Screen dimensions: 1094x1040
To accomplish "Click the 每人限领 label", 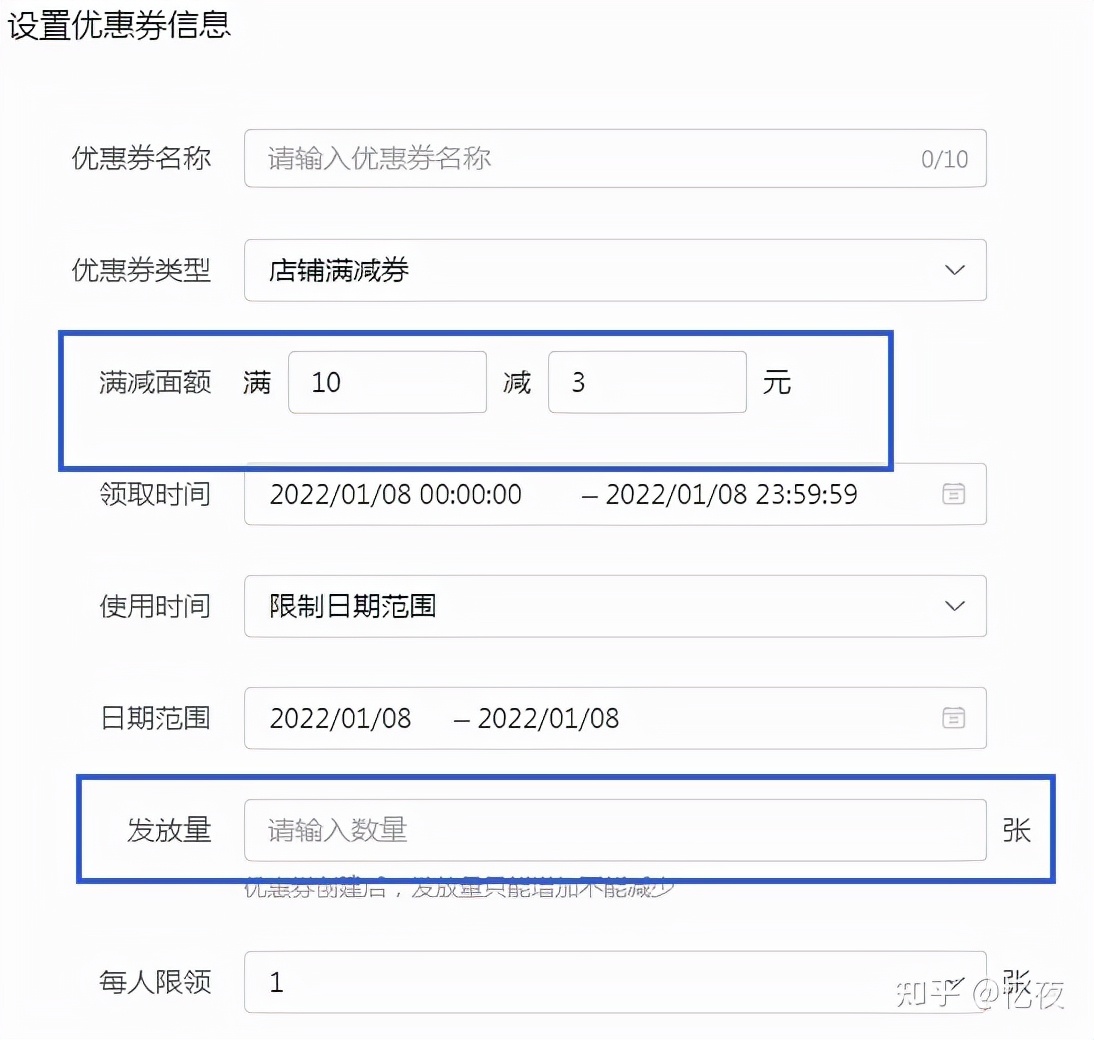I will coord(155,982).
